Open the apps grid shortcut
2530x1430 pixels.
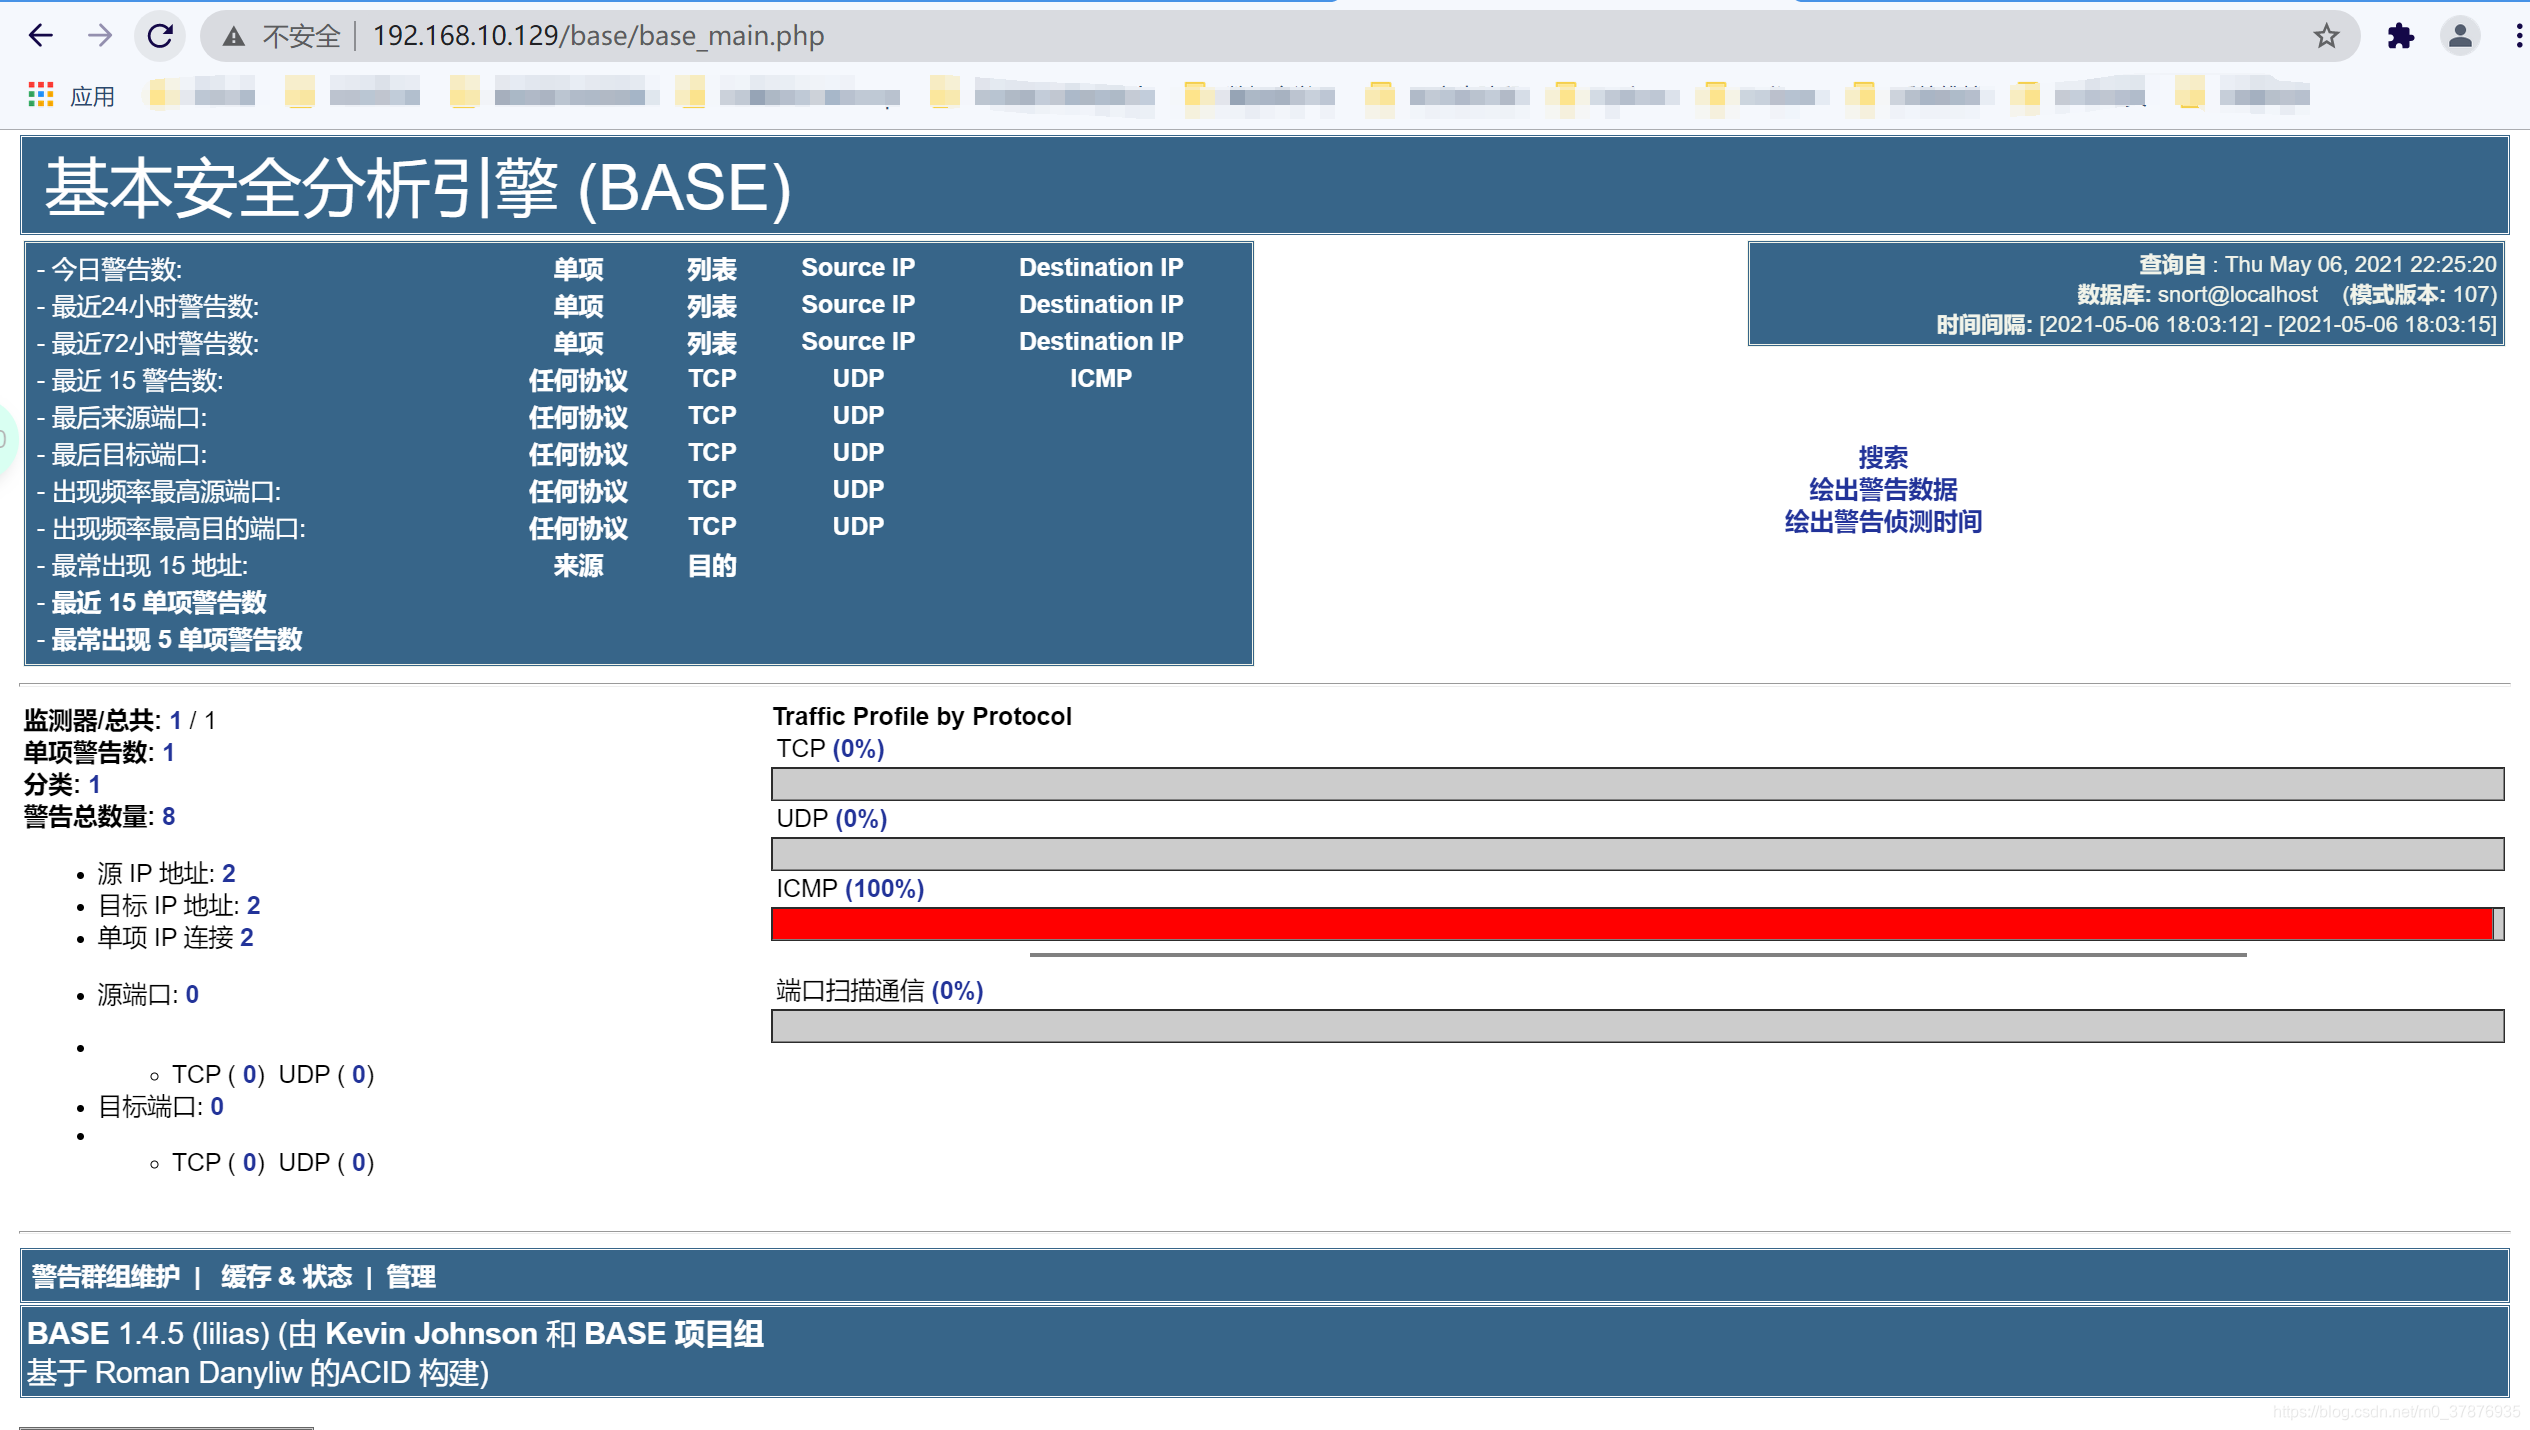pos(41,96)
